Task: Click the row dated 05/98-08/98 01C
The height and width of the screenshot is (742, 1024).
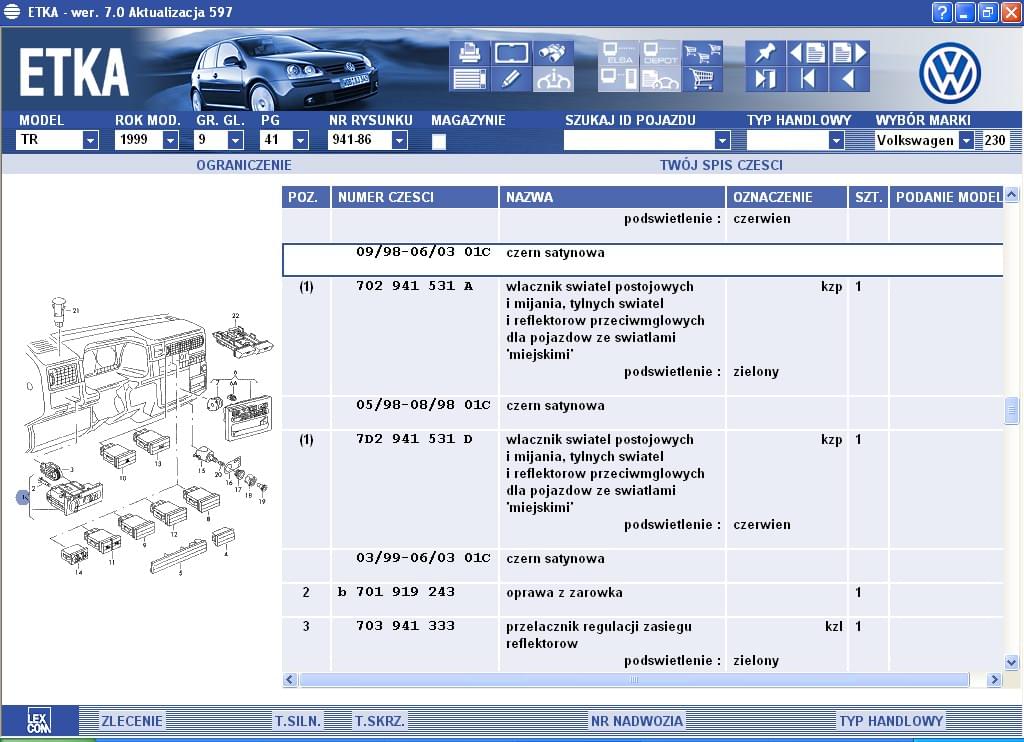Action: (643, 413)
